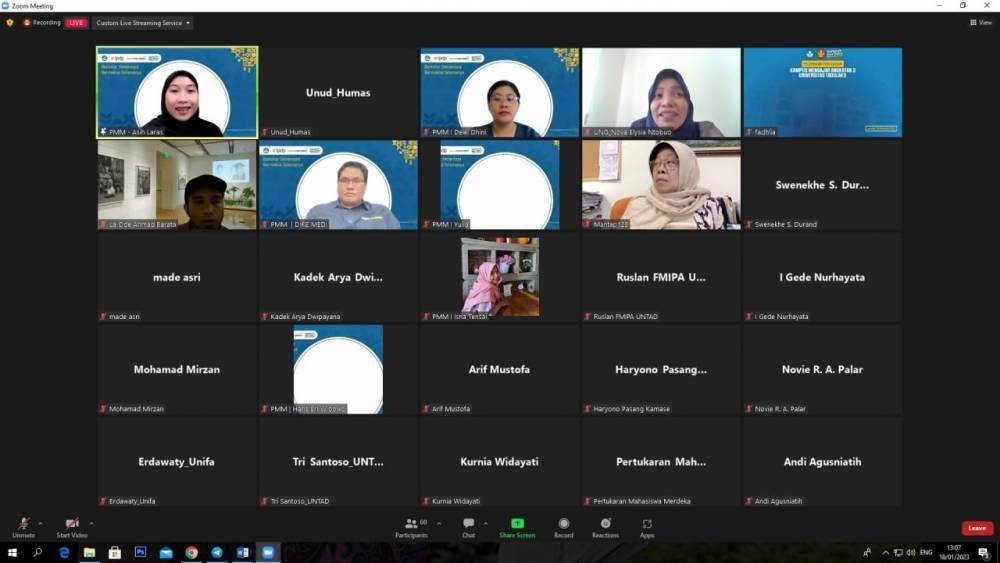Screen dimensions: 1000x563
Task: Unmute the microphone
Action: click(23, 525)
